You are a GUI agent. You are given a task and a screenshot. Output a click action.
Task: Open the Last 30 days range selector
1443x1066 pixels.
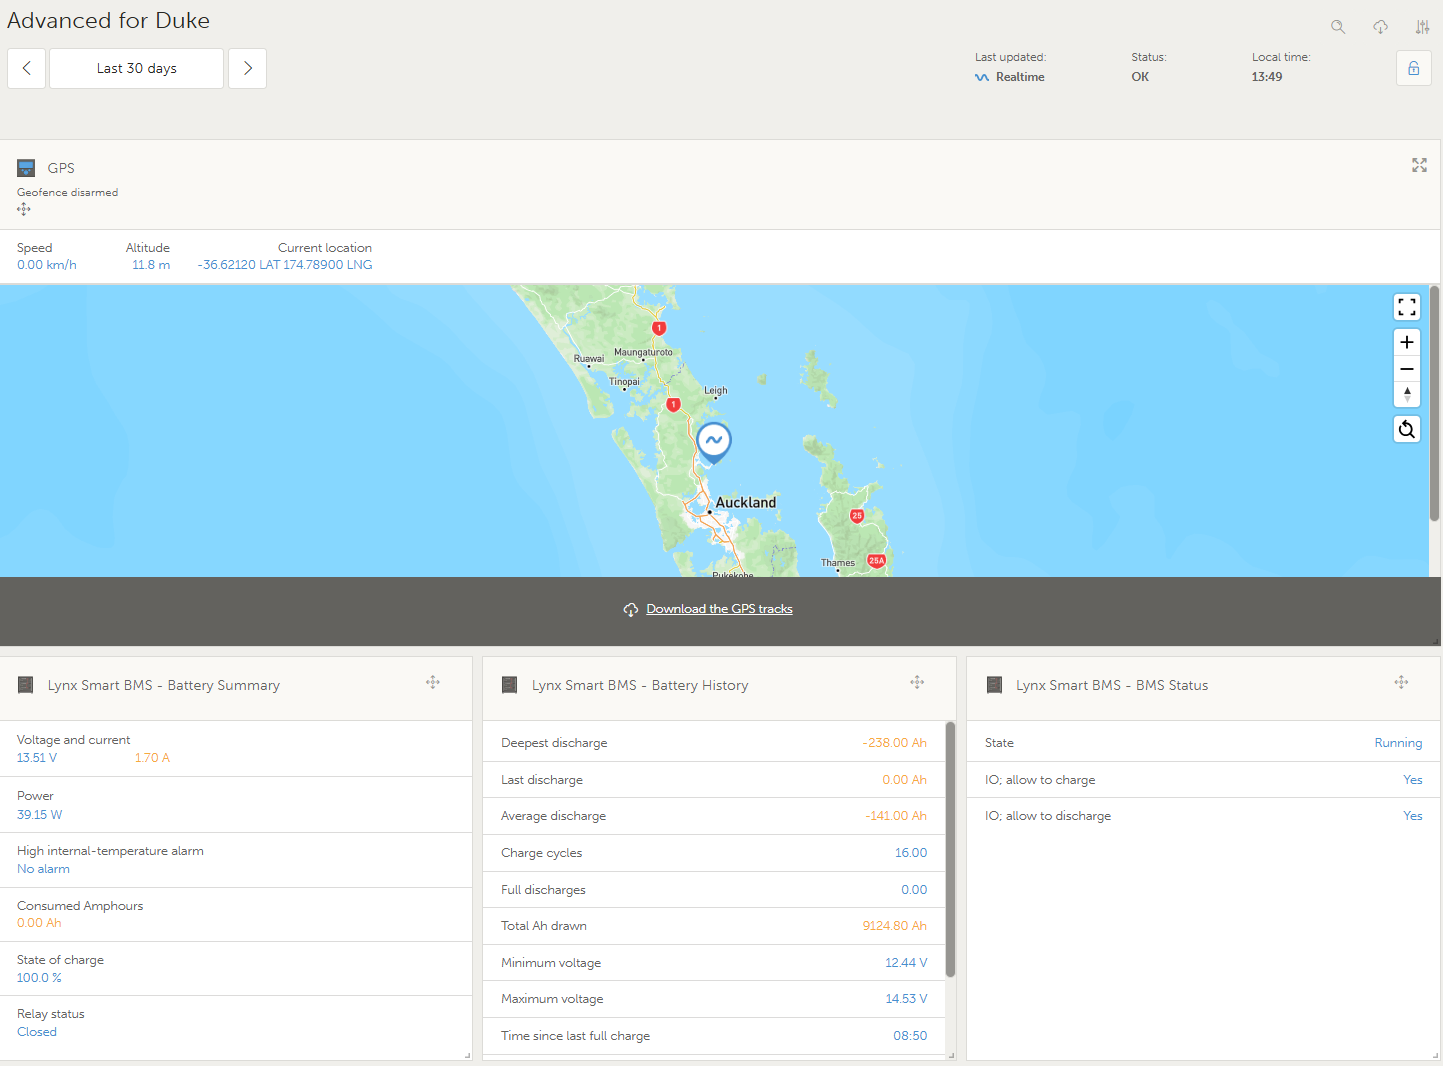click(136, 68)
